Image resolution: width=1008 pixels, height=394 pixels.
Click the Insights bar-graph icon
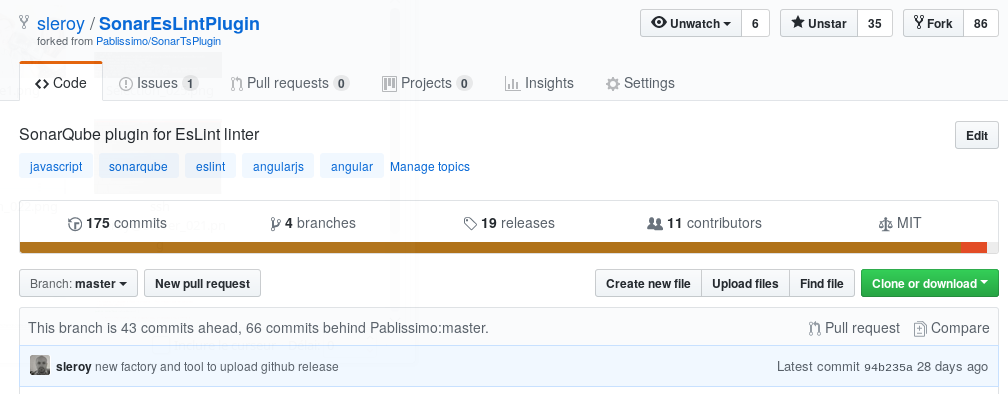(512, 84)
